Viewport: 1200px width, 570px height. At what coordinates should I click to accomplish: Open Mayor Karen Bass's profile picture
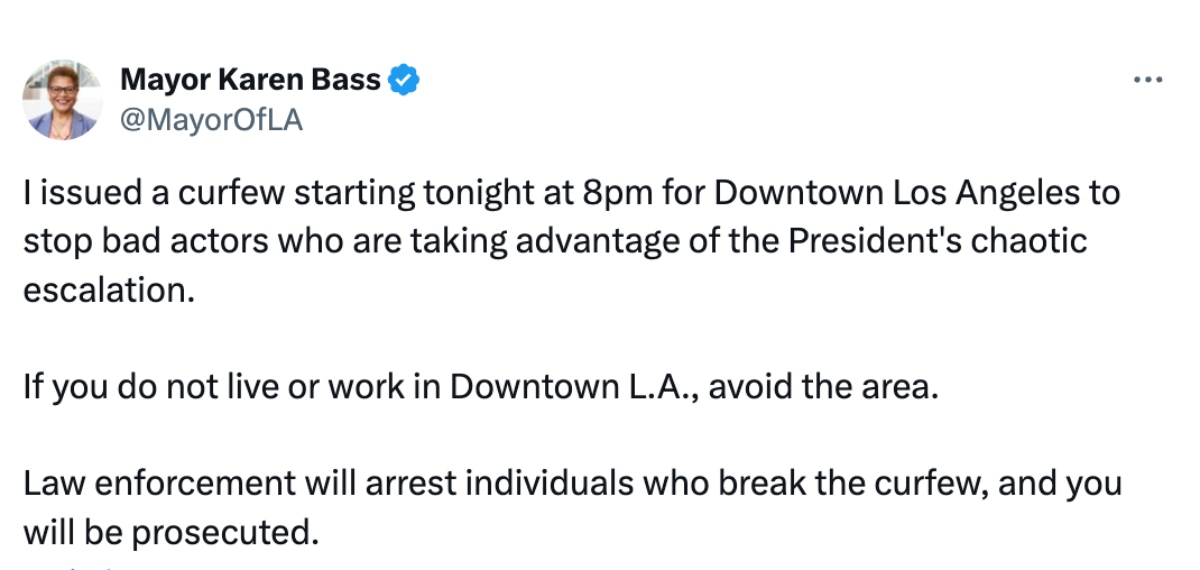coord(62,99)
